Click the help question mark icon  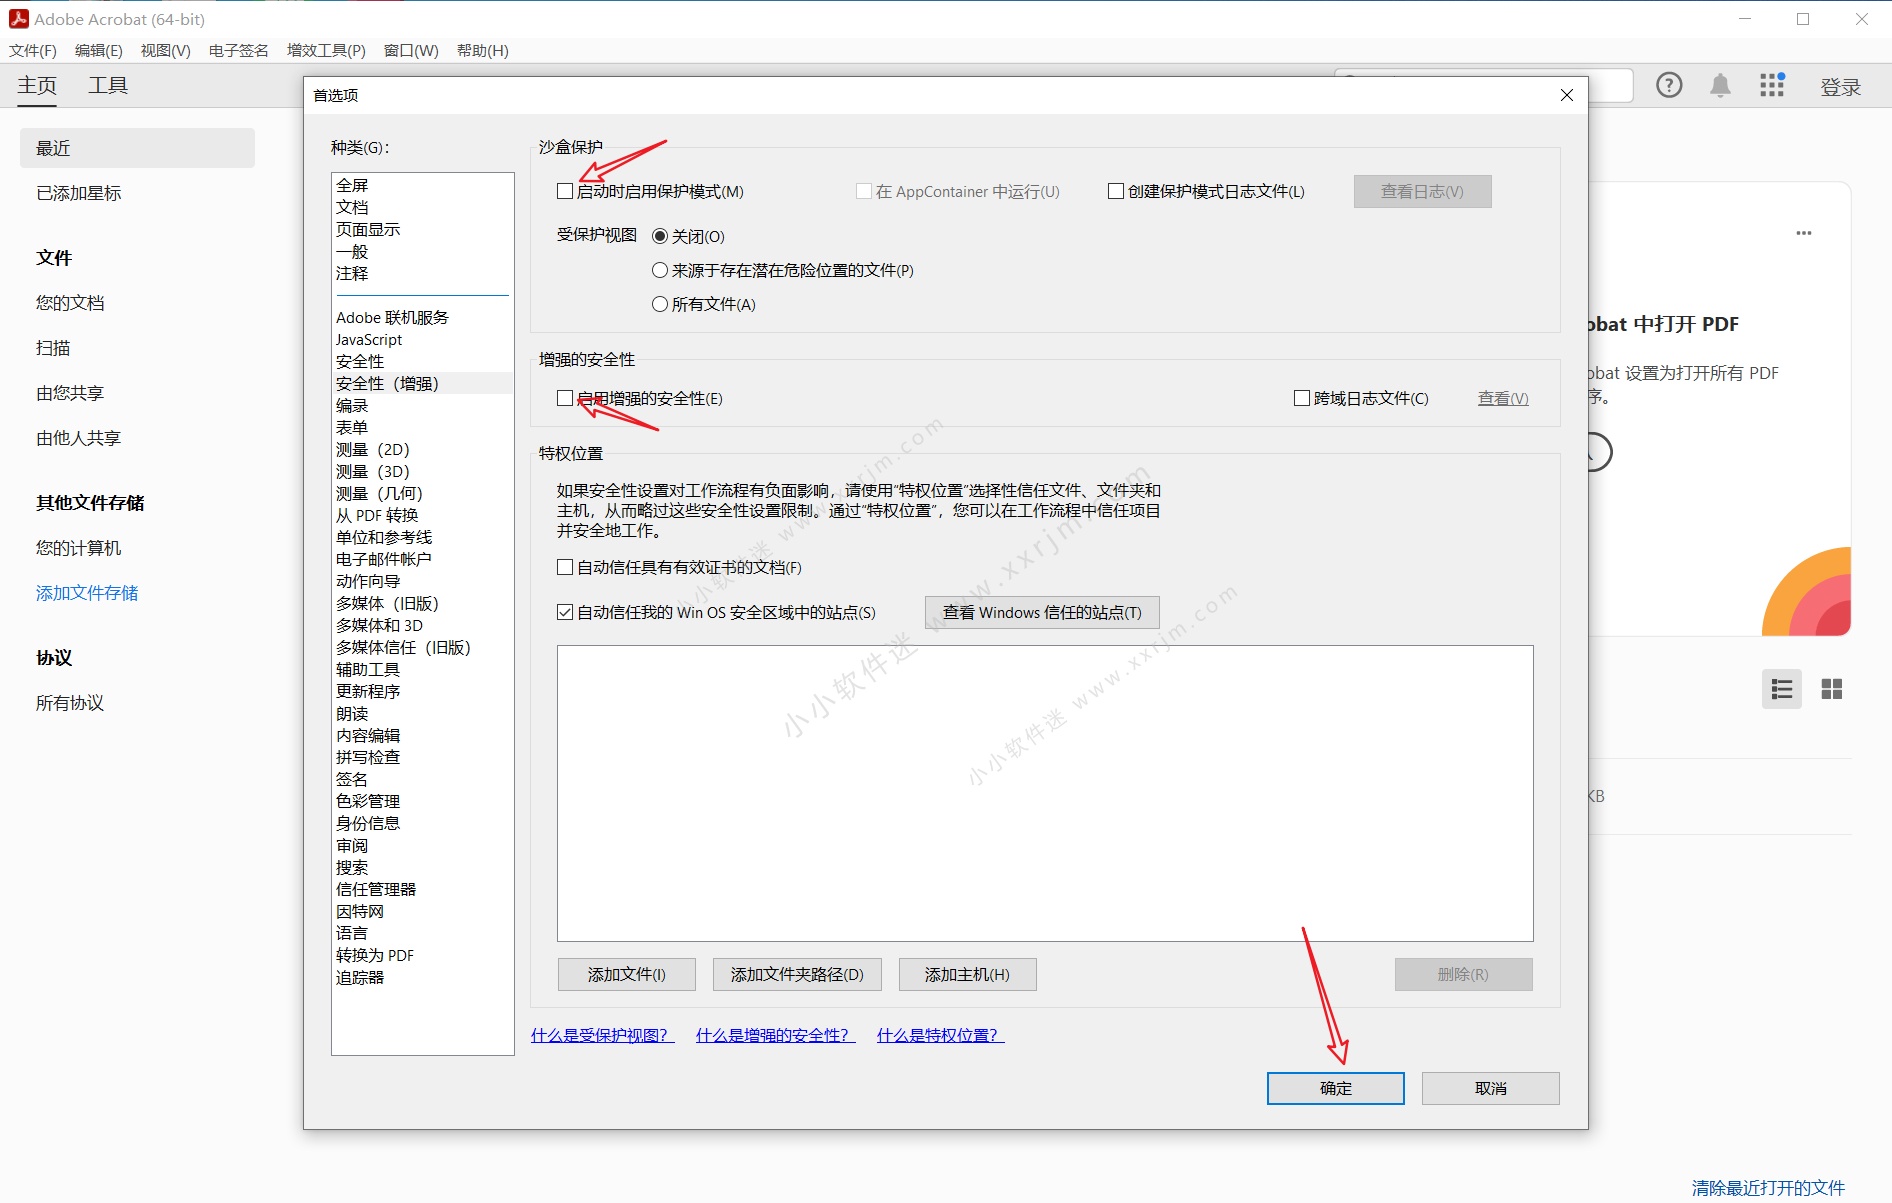pyautogui.click(x=1669, y=86)
